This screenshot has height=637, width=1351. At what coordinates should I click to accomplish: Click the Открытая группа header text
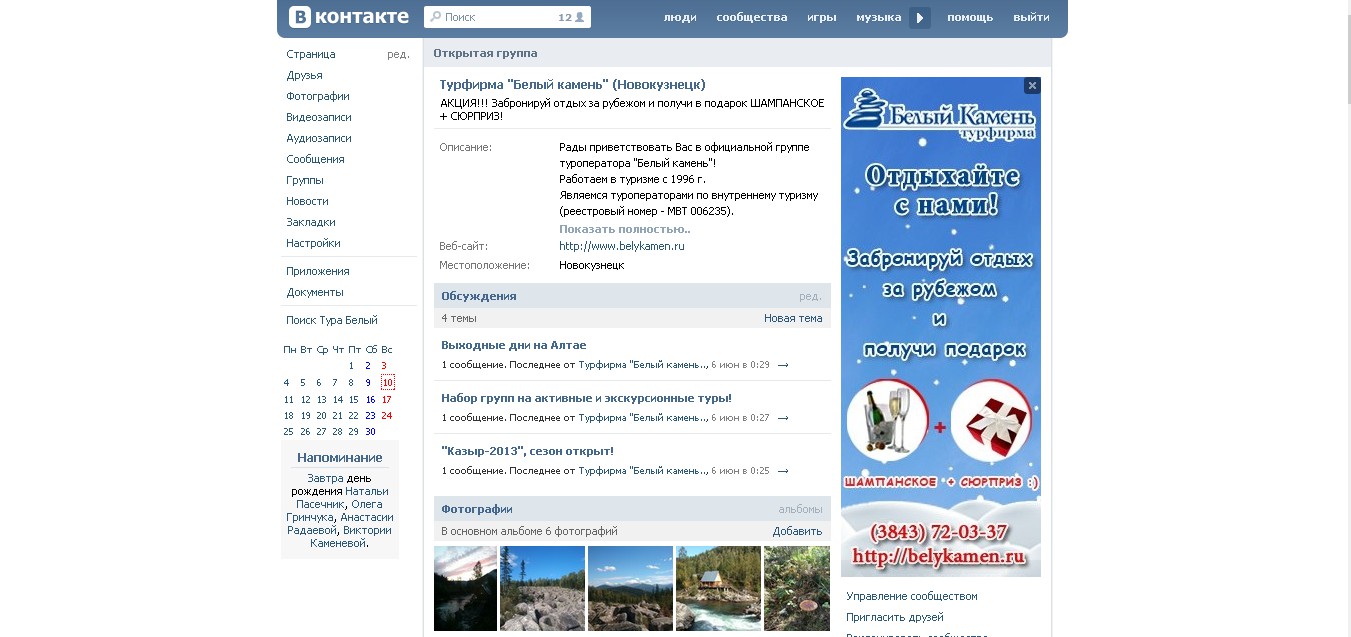pos(485,53)
